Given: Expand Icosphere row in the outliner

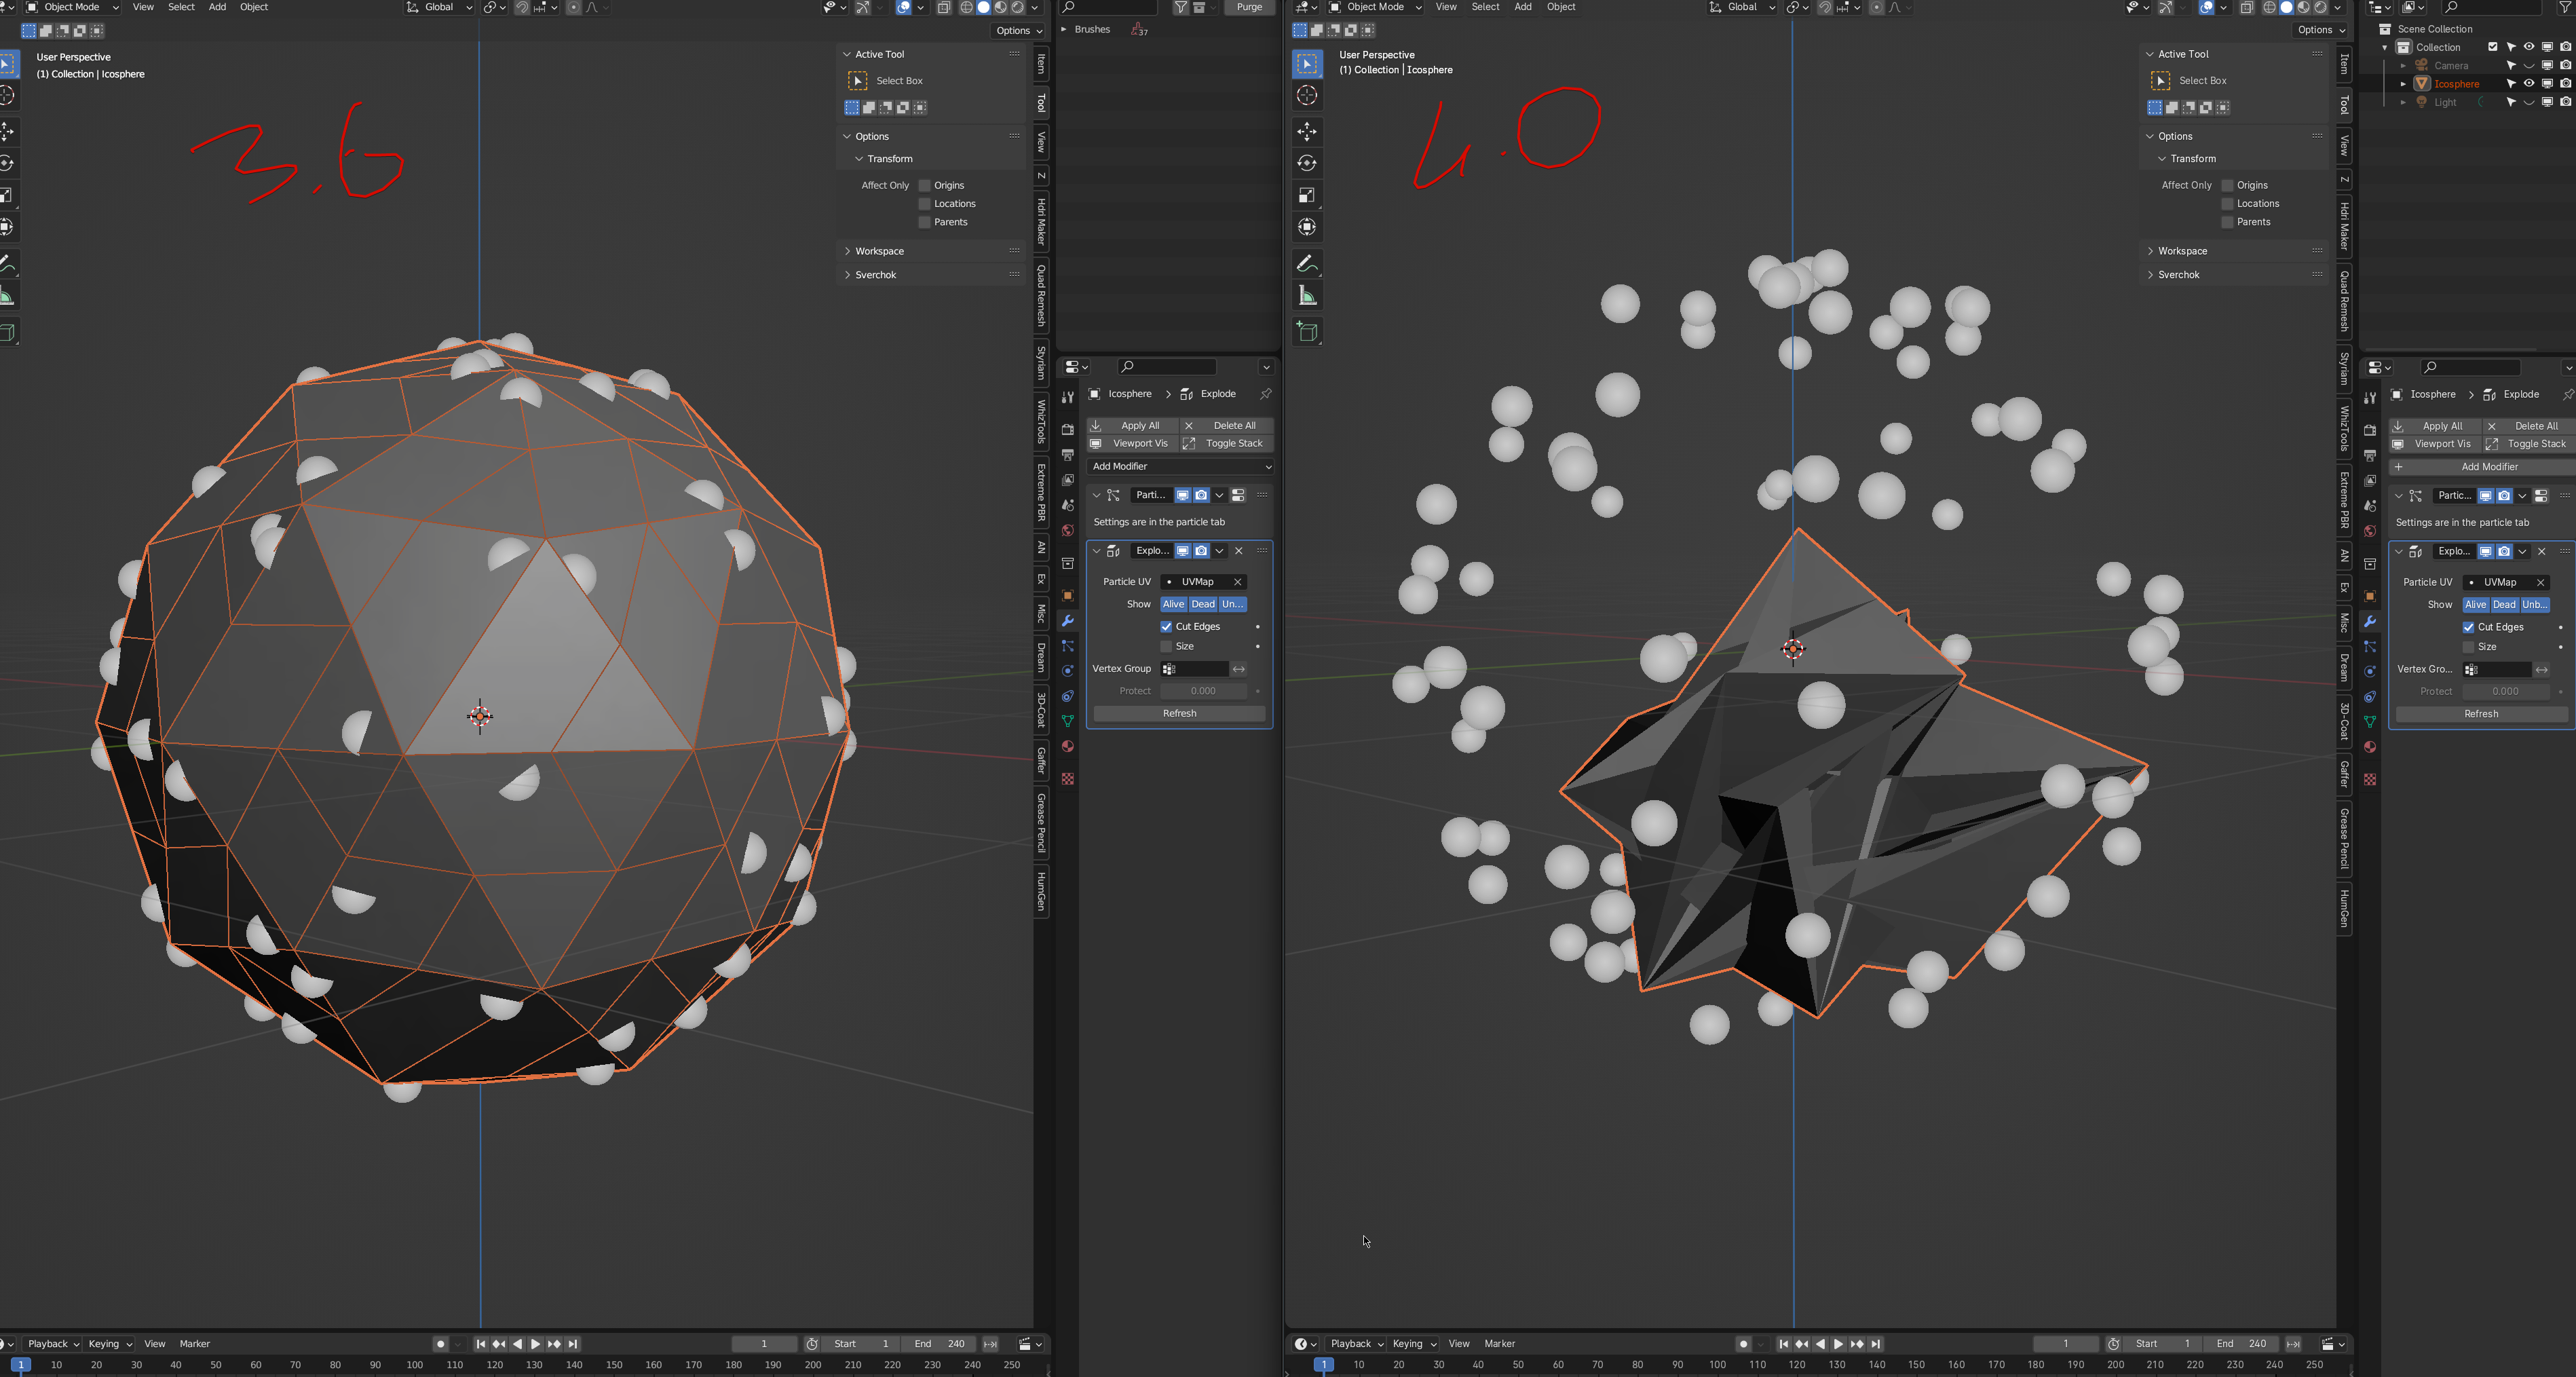Looking at the screenshot, I should click(2403, 84).
